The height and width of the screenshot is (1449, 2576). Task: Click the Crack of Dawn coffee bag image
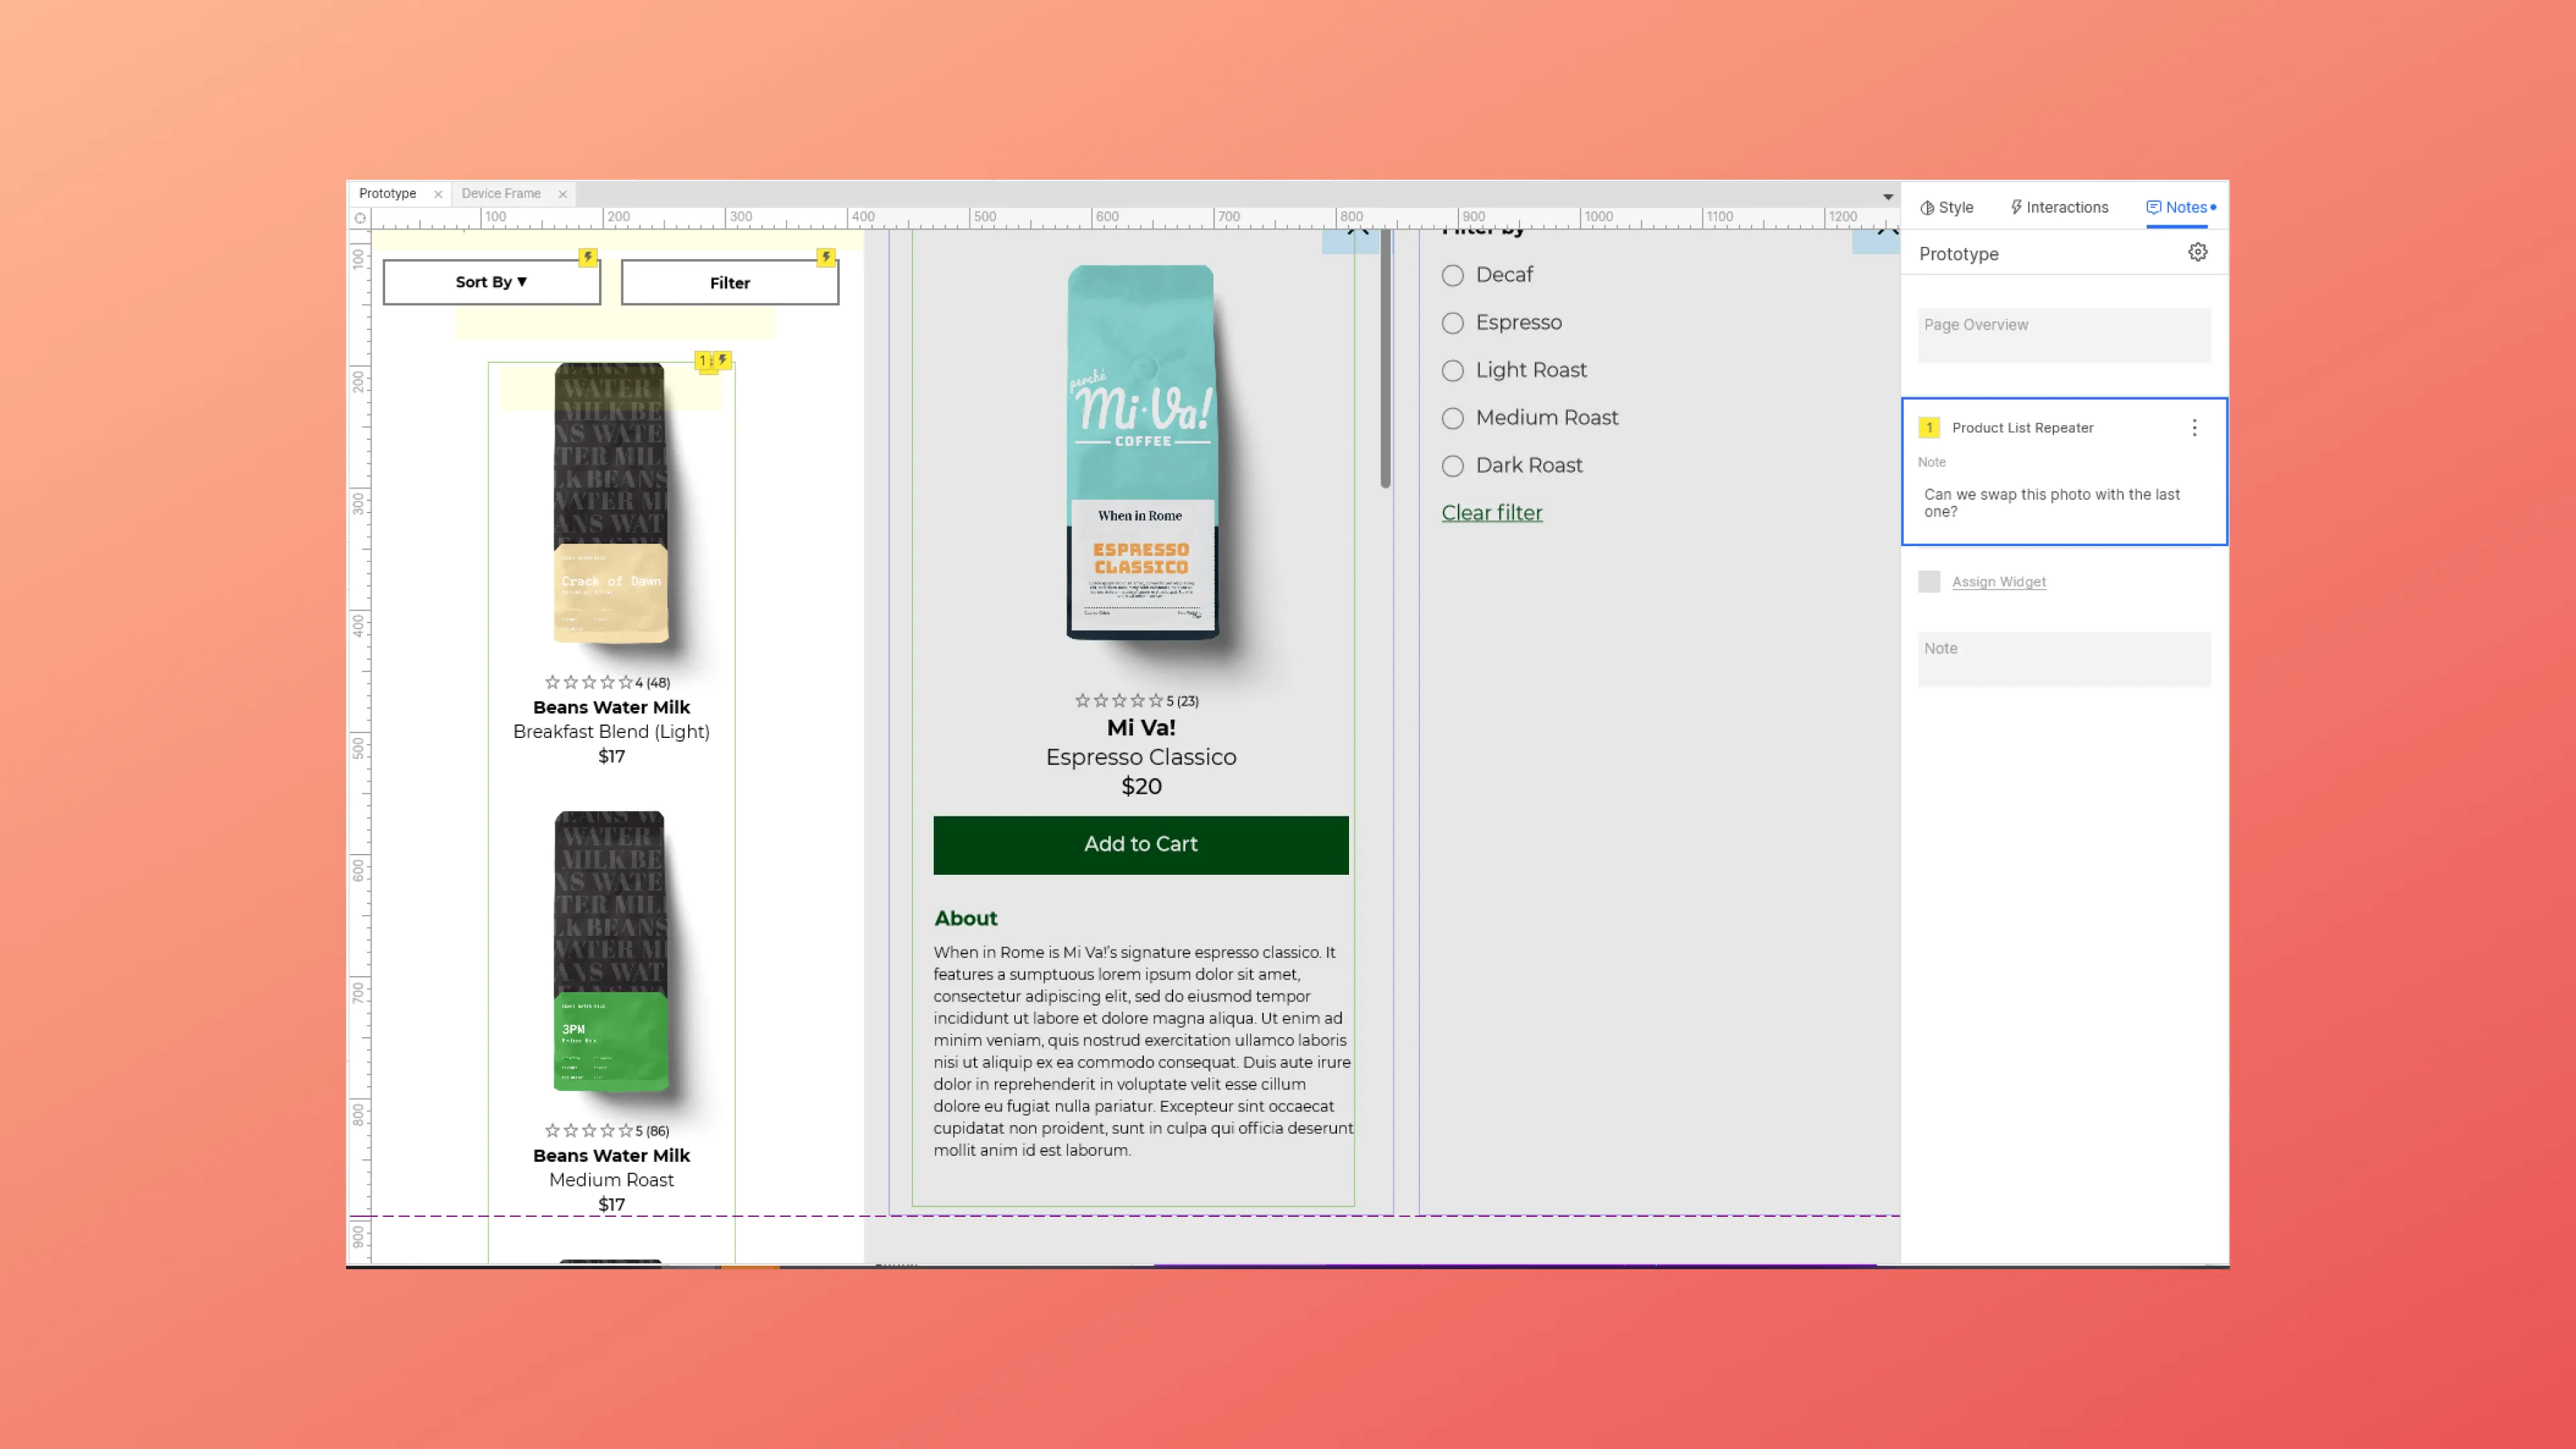[610, 503]
